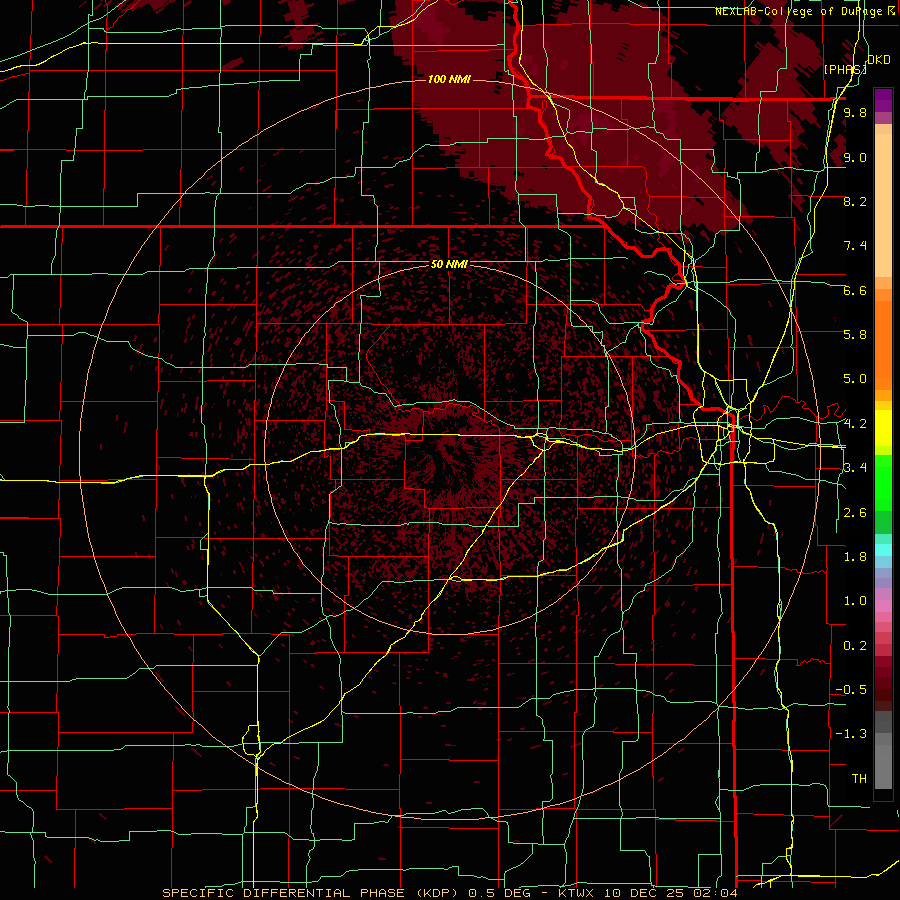Image resolution: width=900 pixels, height=900 pixels.
Task: Click the -1.3 value on color scale
Action: pyautogui.click(x=851, y=735)
